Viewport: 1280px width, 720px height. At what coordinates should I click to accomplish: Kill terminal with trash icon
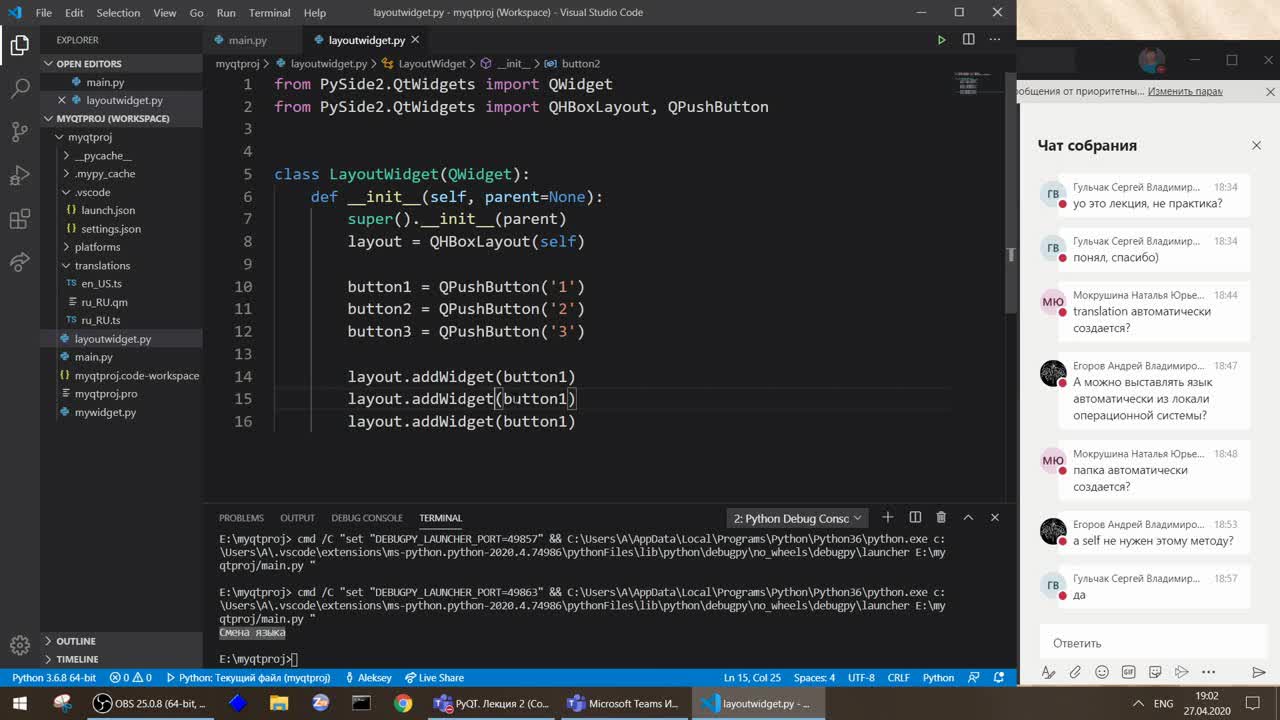(x=941, y=517)
